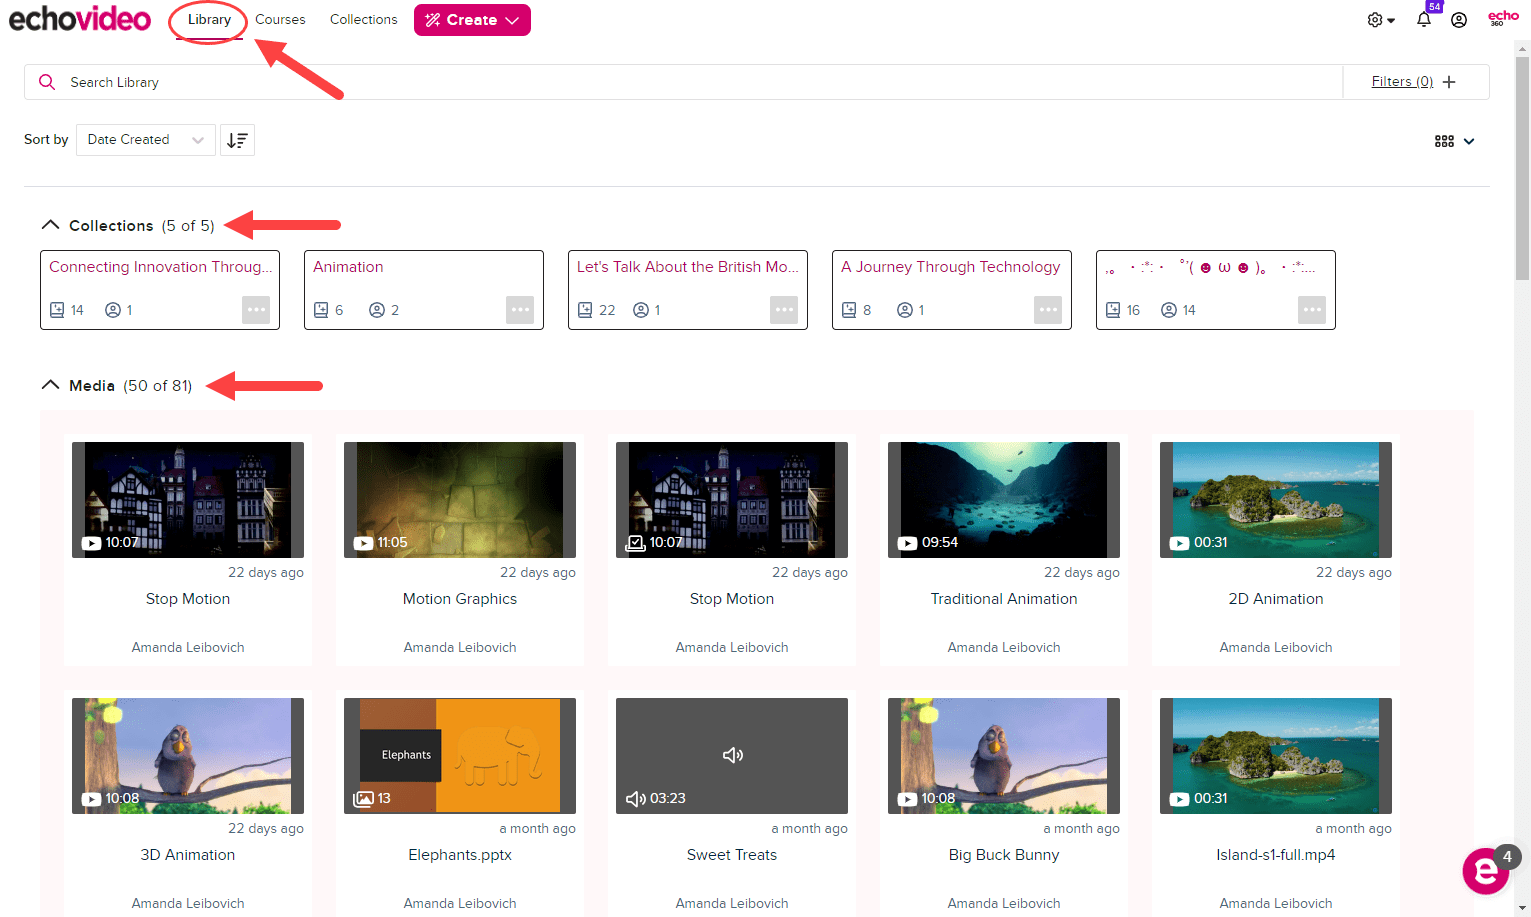Click Amanda Leibovich under 2D Animation
The width and height of the screenshot is (1531, 917).
(1276, 647)
